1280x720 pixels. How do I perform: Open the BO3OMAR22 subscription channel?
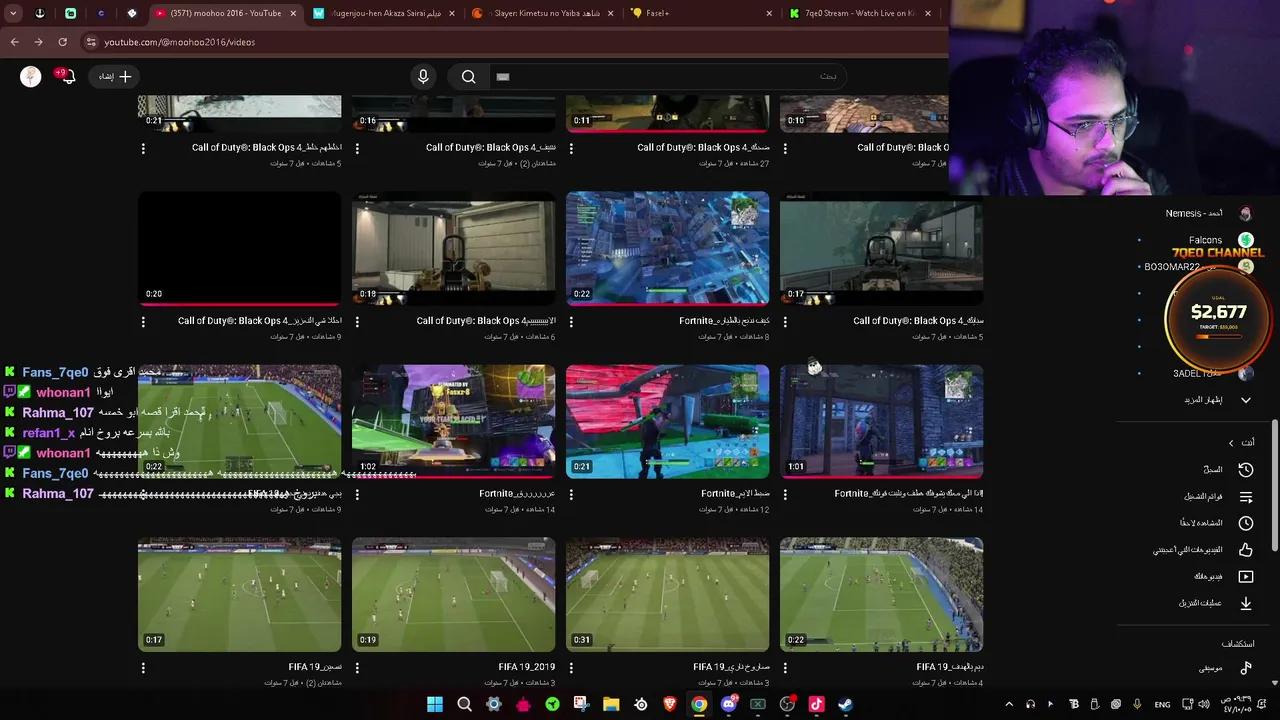pyautogui.click(x=1200, y=267)
